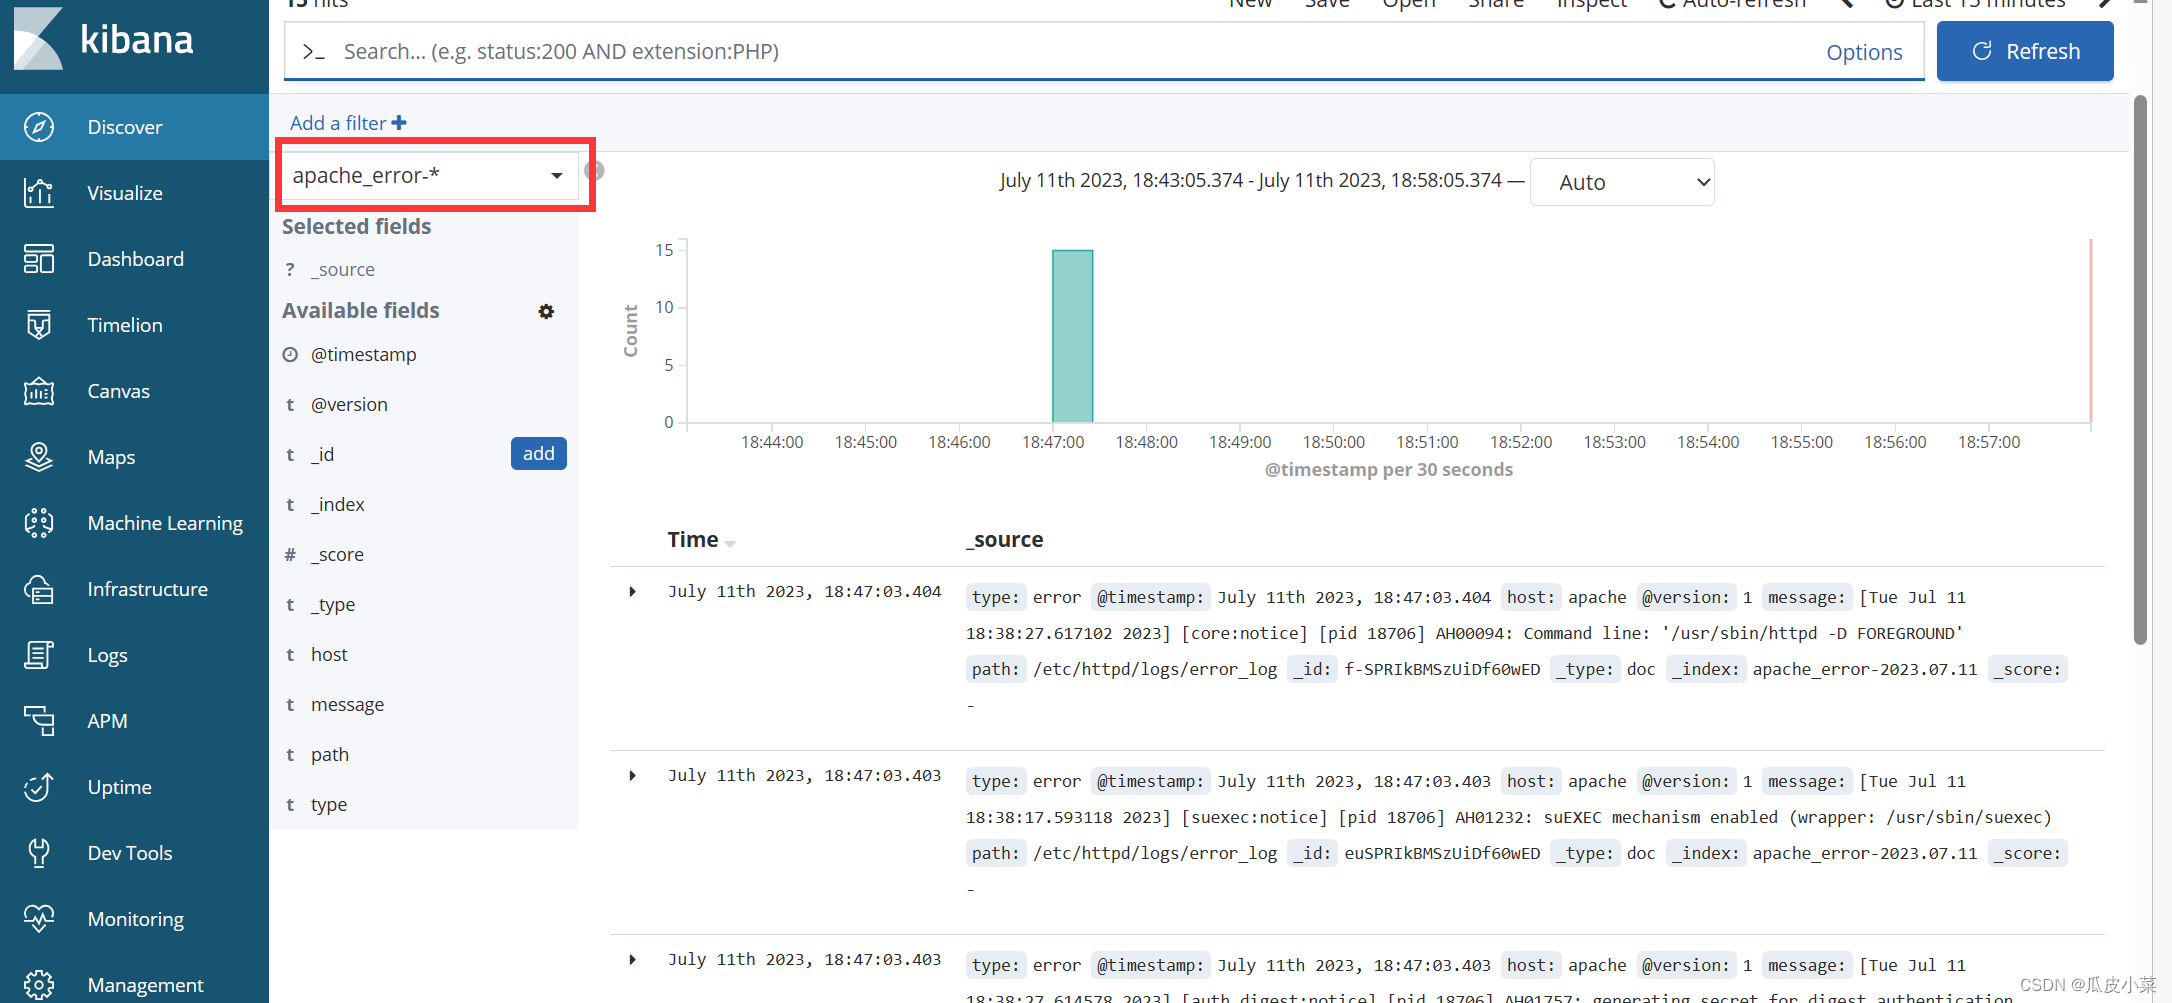
Task: Collapse the fields sidebar with the arrow button
Action: click(x=594, y=171)
